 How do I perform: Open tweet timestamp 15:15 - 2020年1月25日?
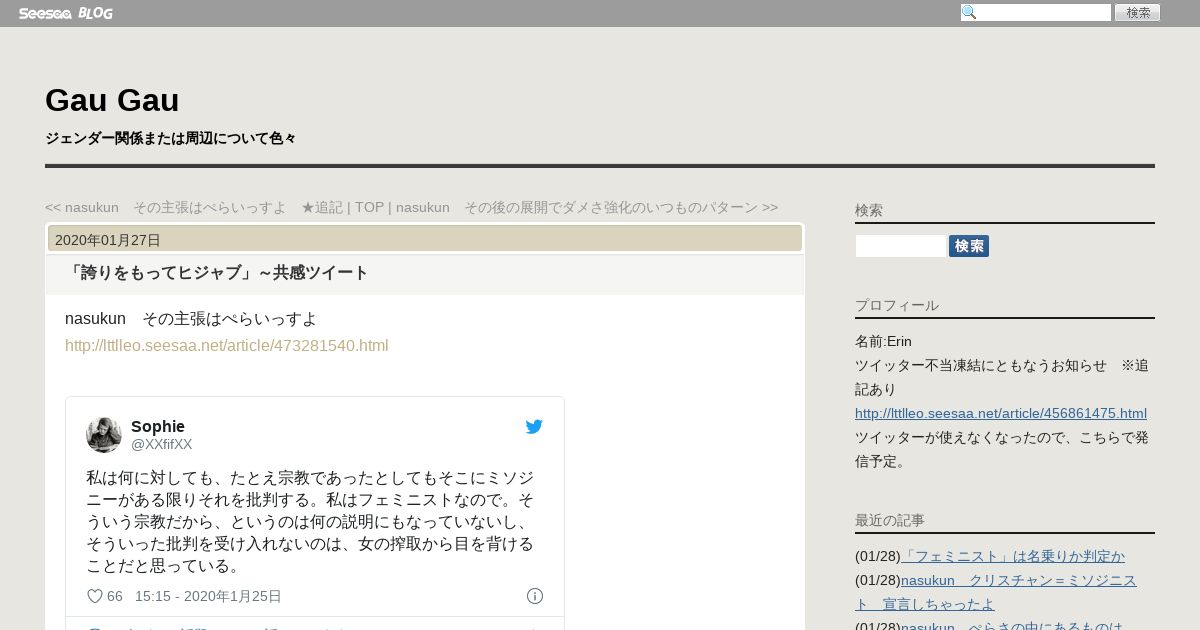click(208, 596)
